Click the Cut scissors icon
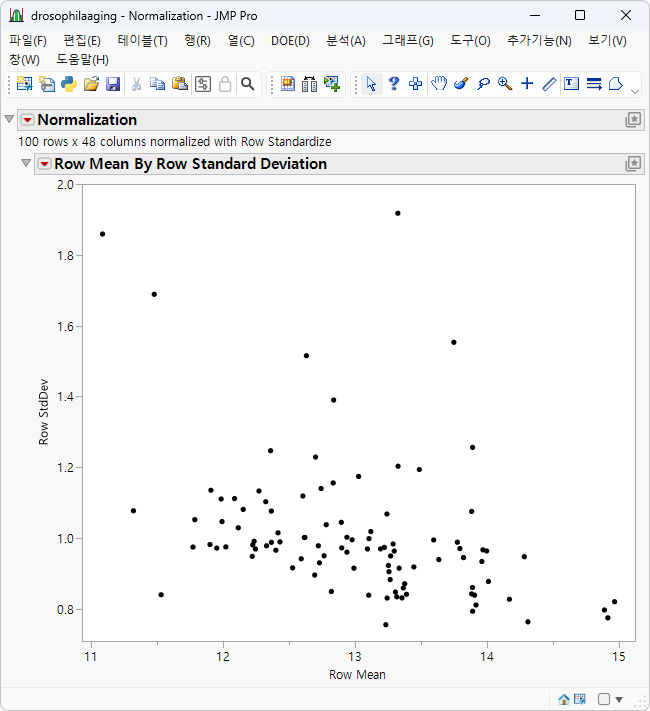Screen dimensions: 650x711 click(x=136, y=84)
